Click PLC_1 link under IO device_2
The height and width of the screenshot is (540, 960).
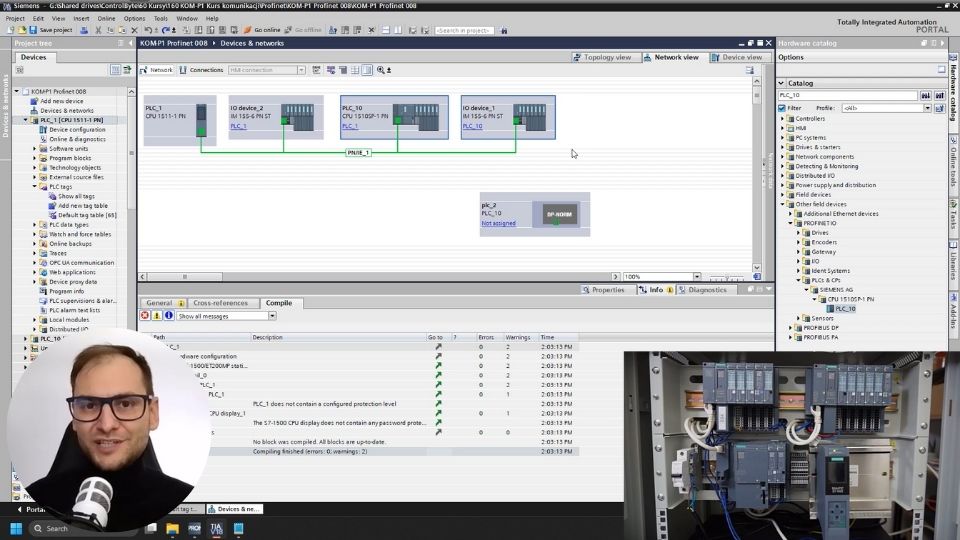pos(238,126)
